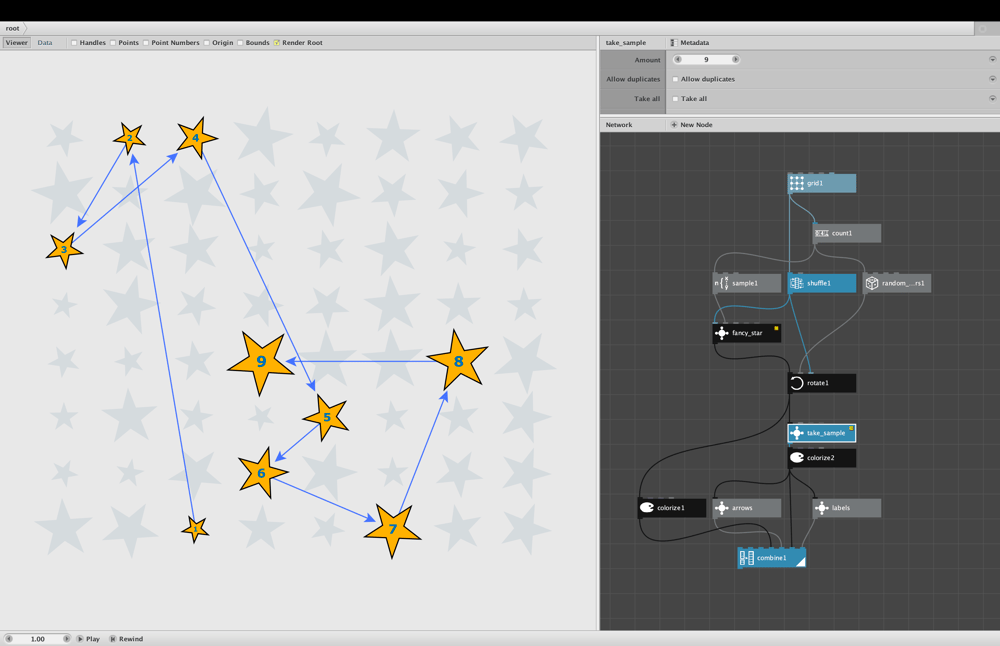Toggle the Point Numbers checkbox
1000x646 pixels.
pyautogui.click(x=145, y=43)
